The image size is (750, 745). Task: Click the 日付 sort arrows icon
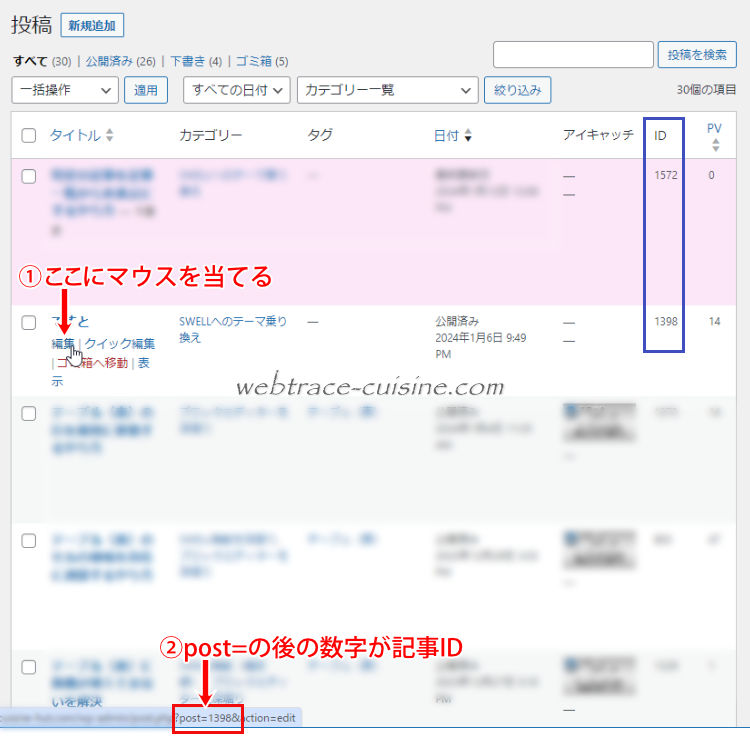click(468, 136)
